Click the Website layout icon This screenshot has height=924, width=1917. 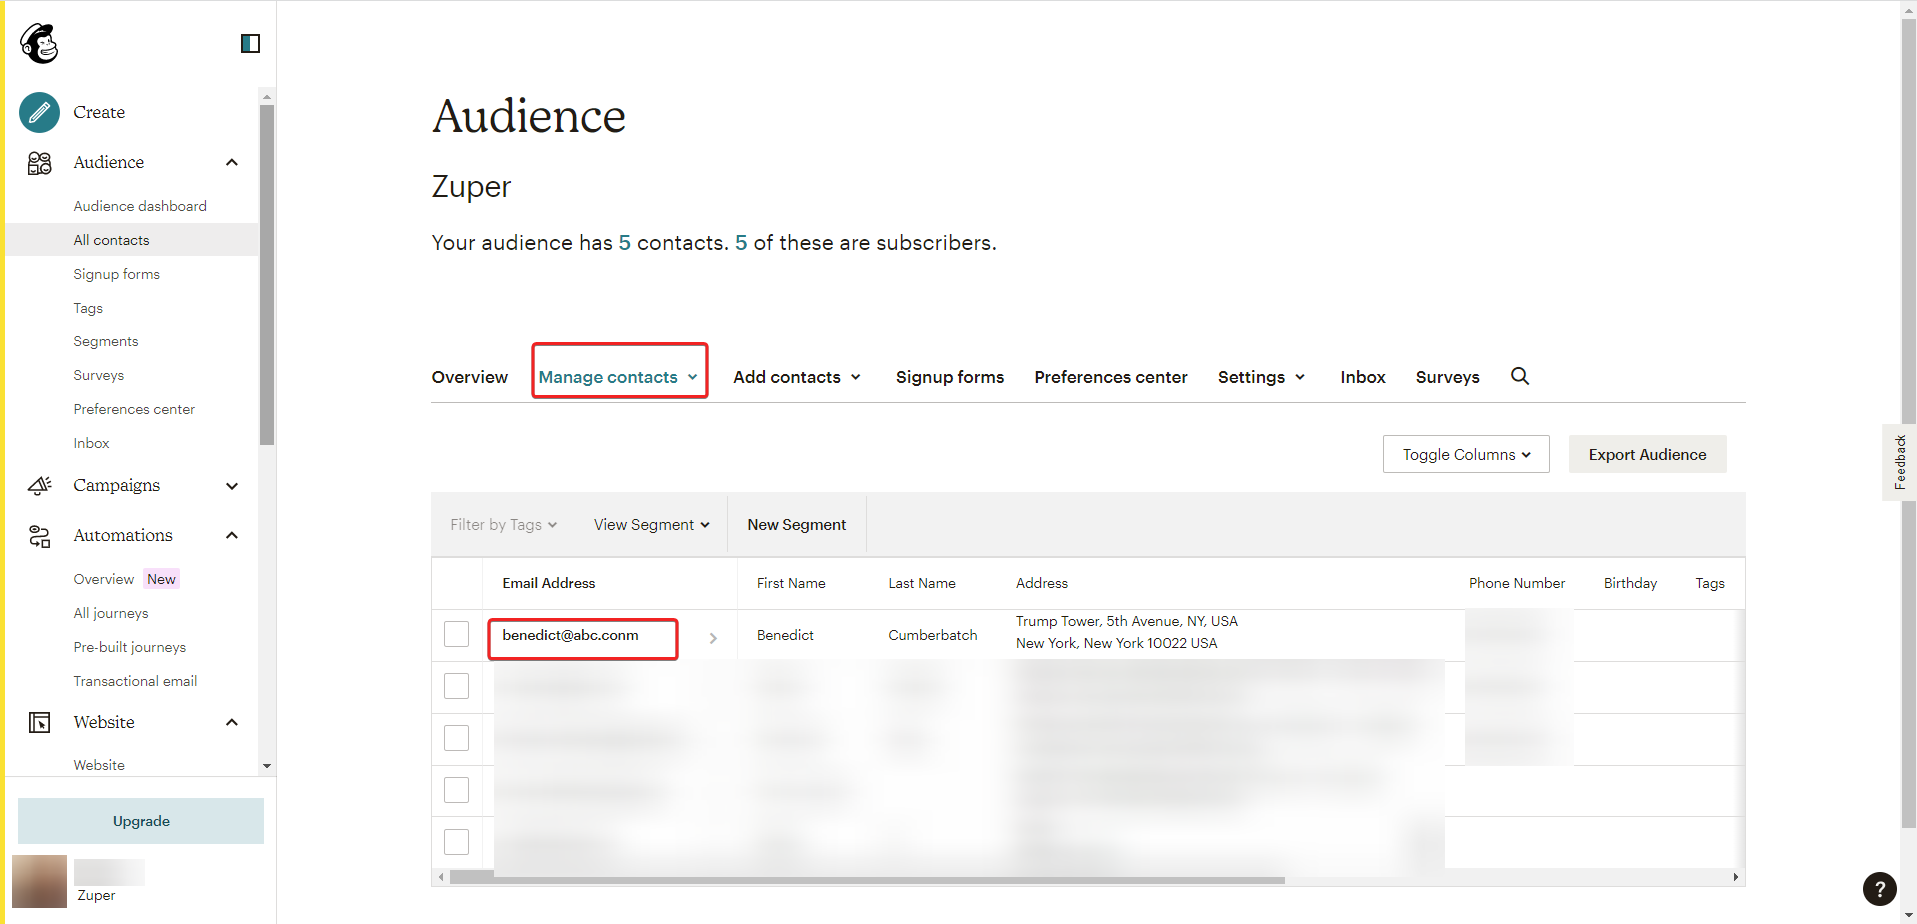[x=39, y=722]
